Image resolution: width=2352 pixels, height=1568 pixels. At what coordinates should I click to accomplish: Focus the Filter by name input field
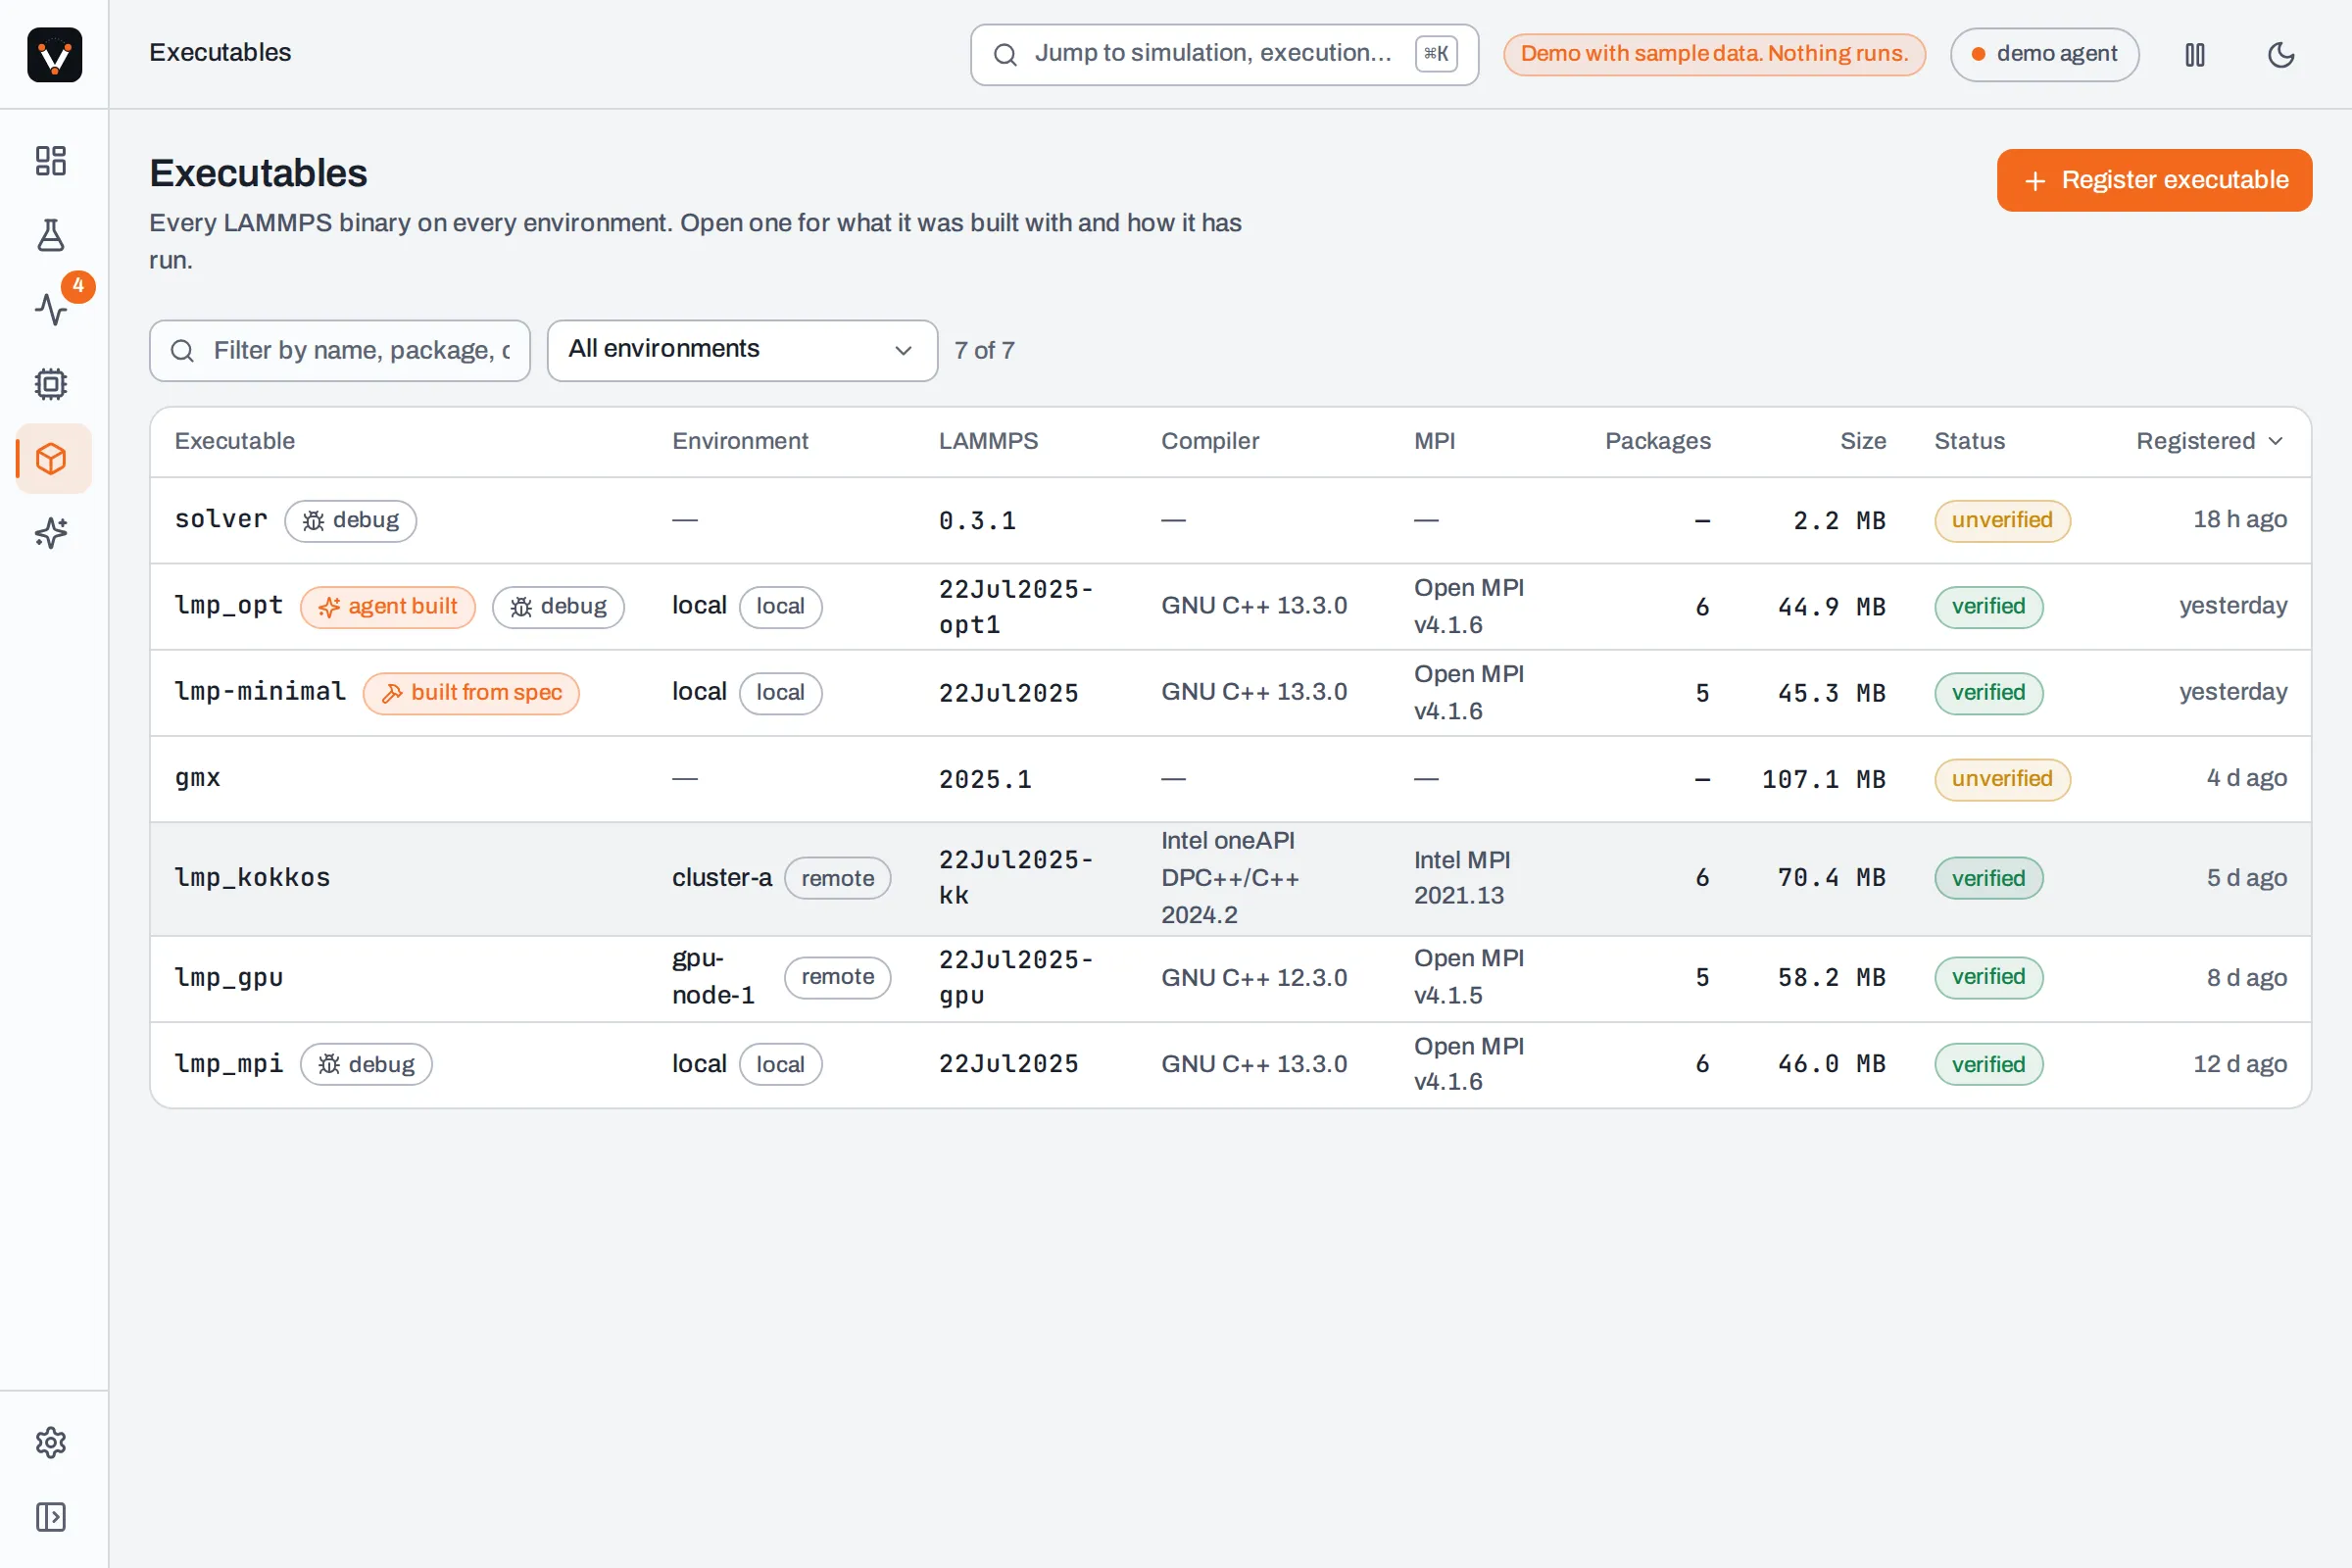click(x=340, y=350)
